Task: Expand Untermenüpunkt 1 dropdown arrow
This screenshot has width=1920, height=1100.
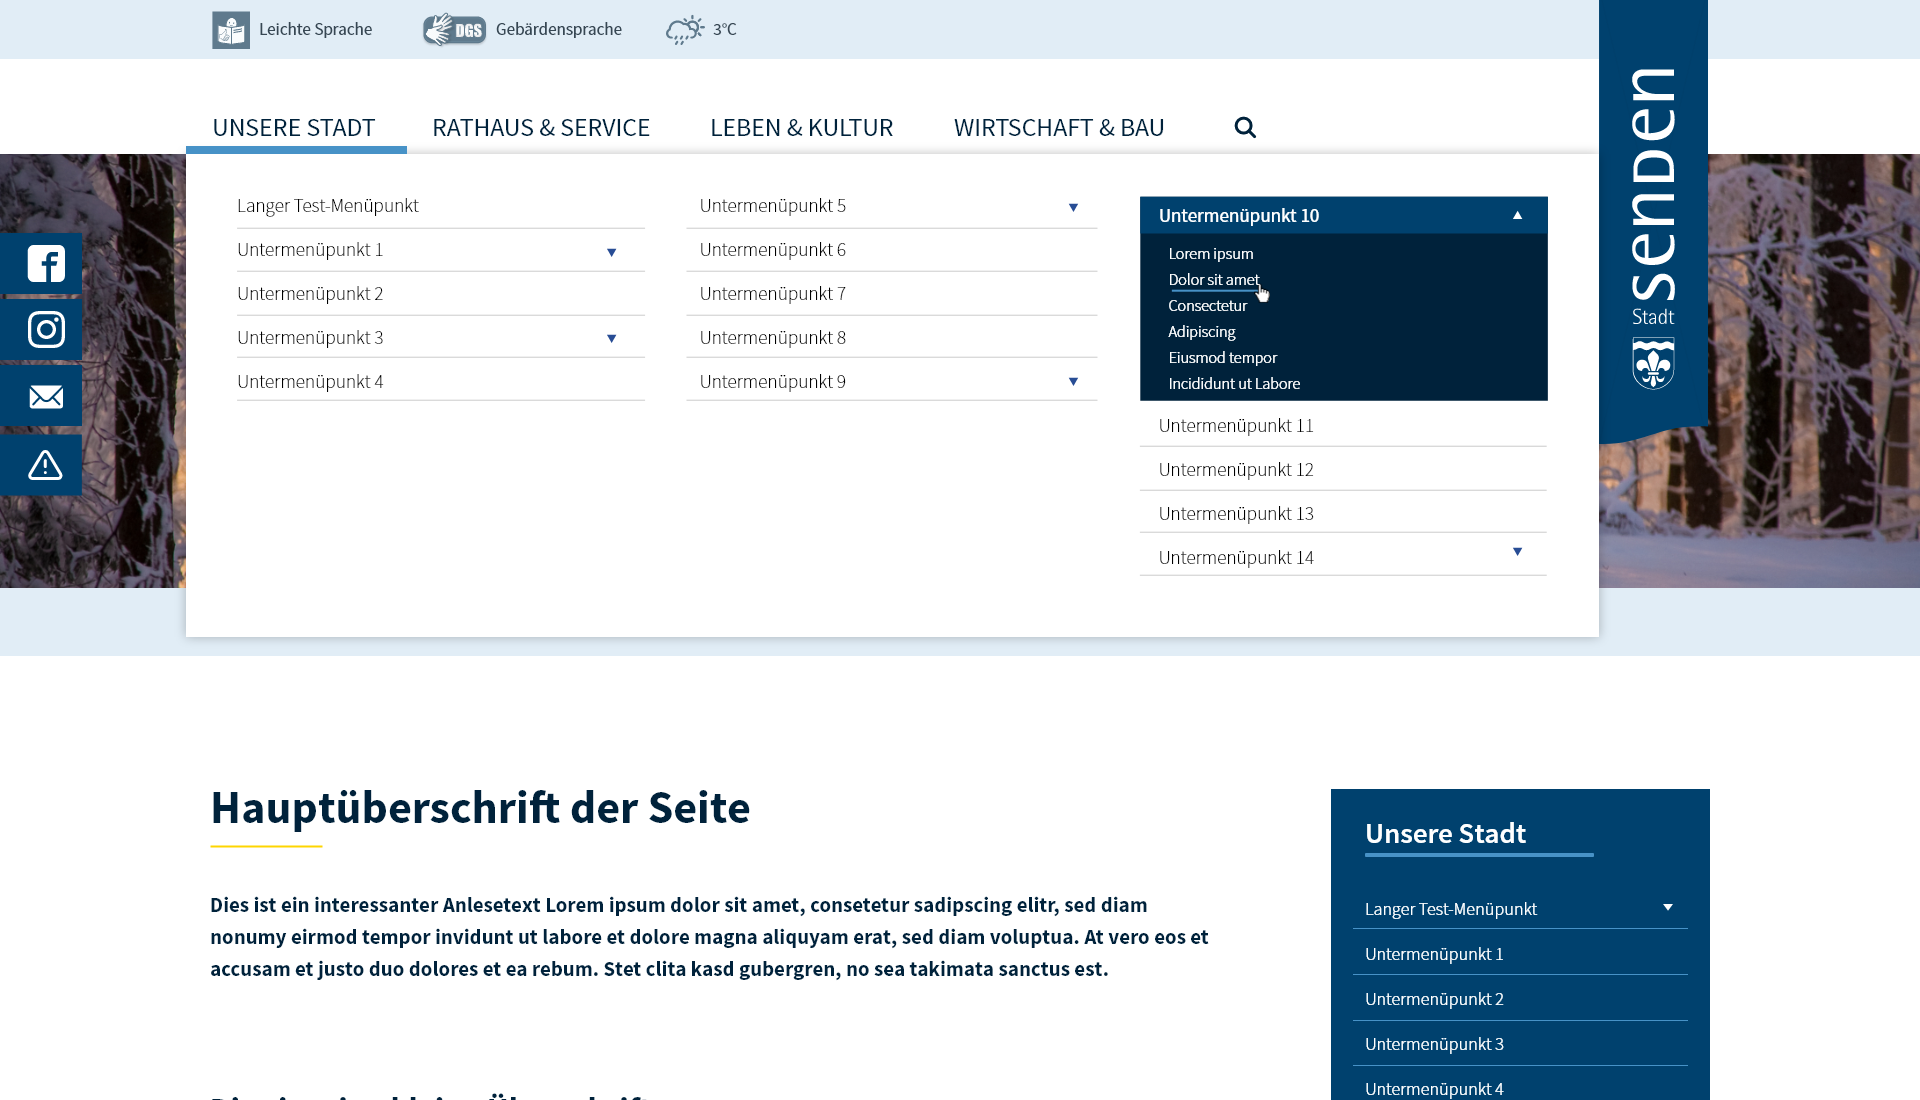Action: click(611, 252)
